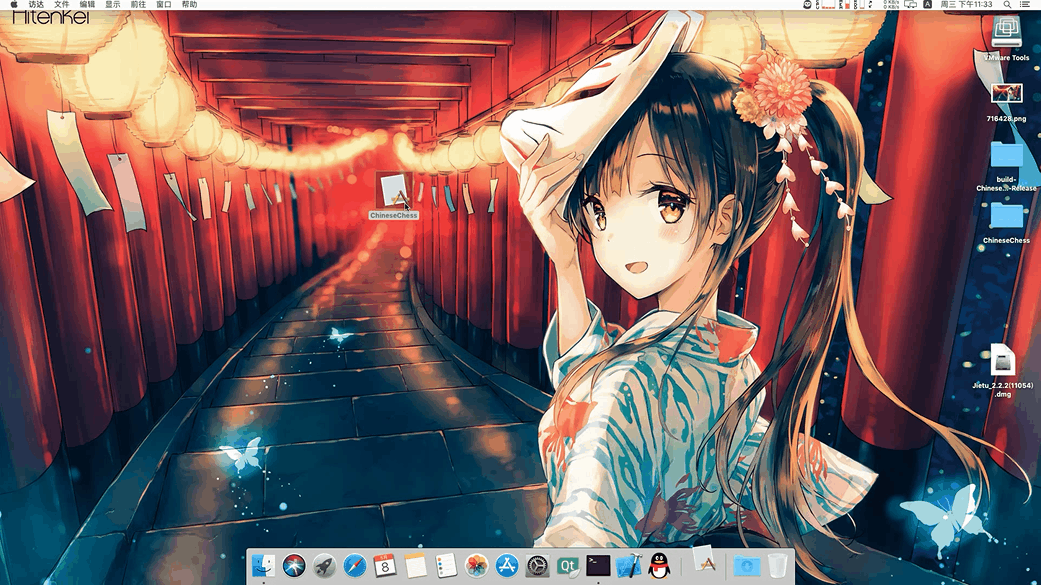Select 716428.png file on desktop

click(x=1006, y=102)
